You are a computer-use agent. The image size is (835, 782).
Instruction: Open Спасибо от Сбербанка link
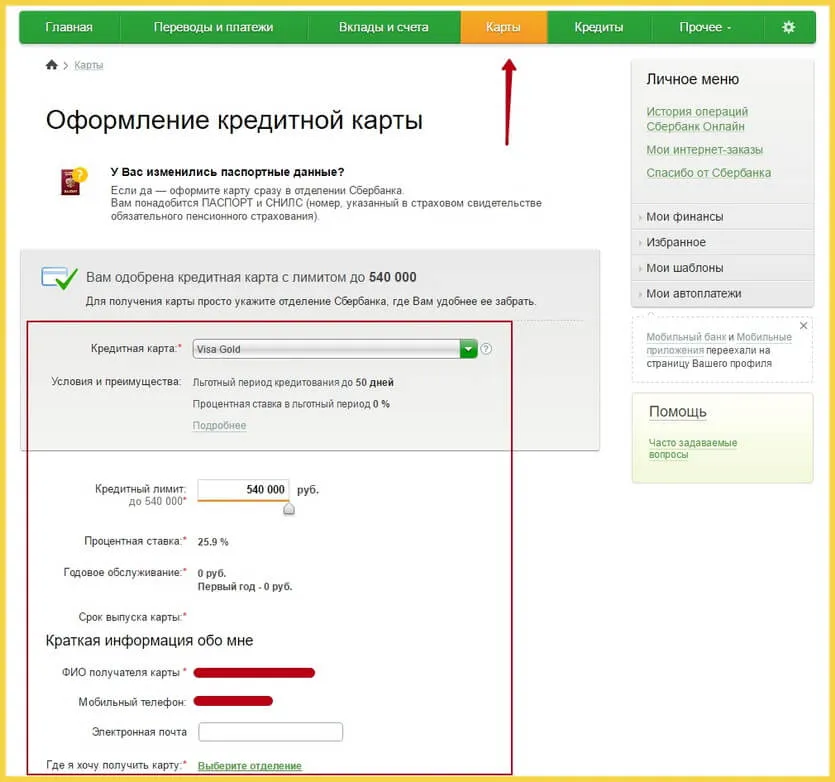[x=708, y=173]
